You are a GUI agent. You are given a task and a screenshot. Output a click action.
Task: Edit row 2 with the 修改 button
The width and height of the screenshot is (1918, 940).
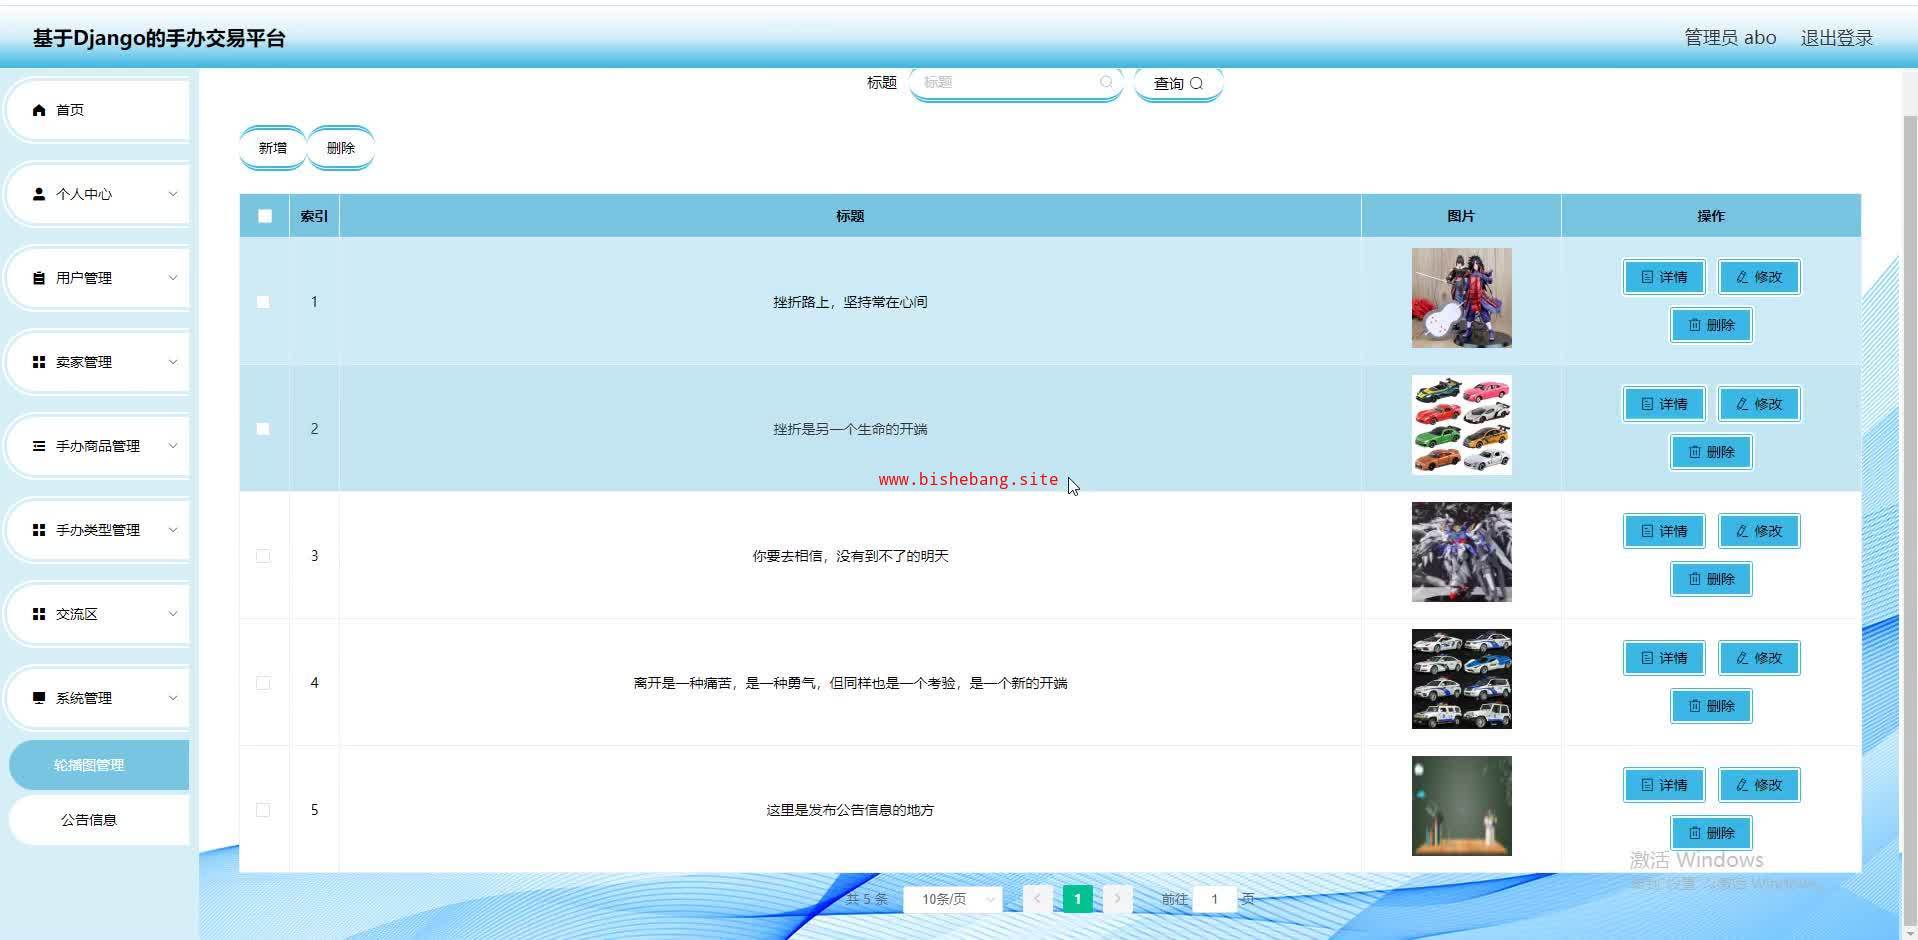click(1759, 404)
